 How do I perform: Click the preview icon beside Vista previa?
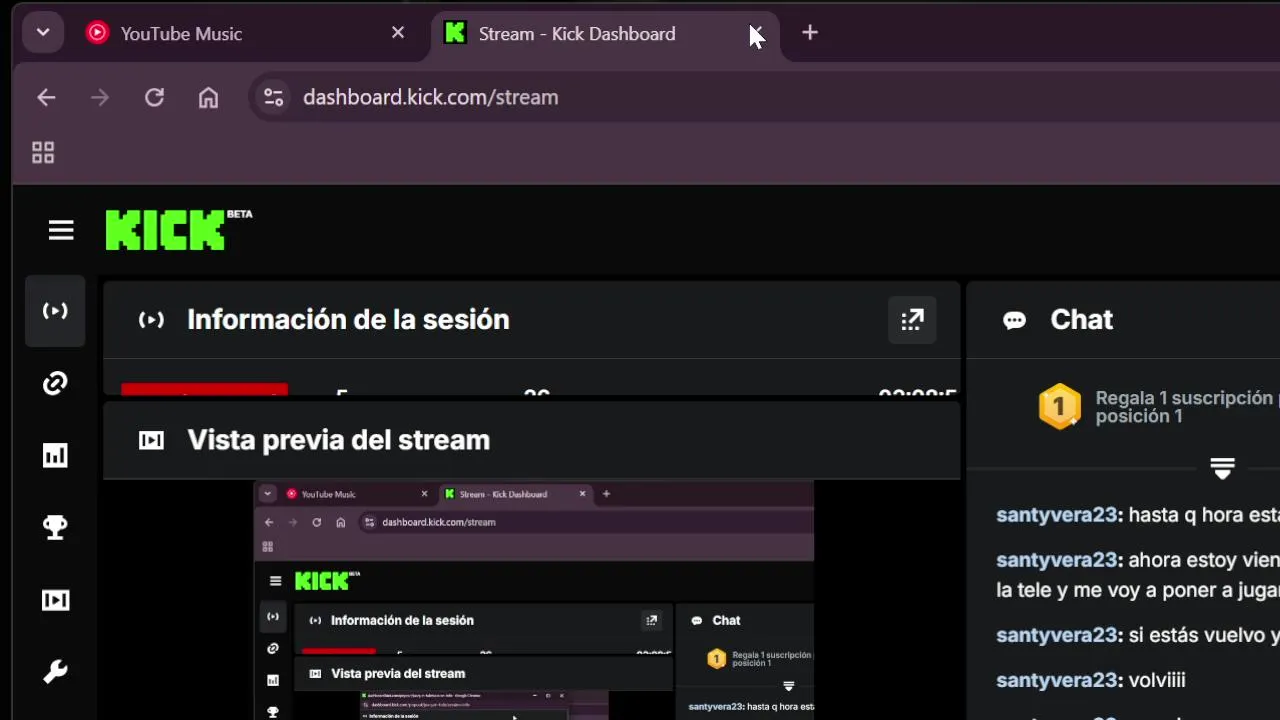point(151,440)
